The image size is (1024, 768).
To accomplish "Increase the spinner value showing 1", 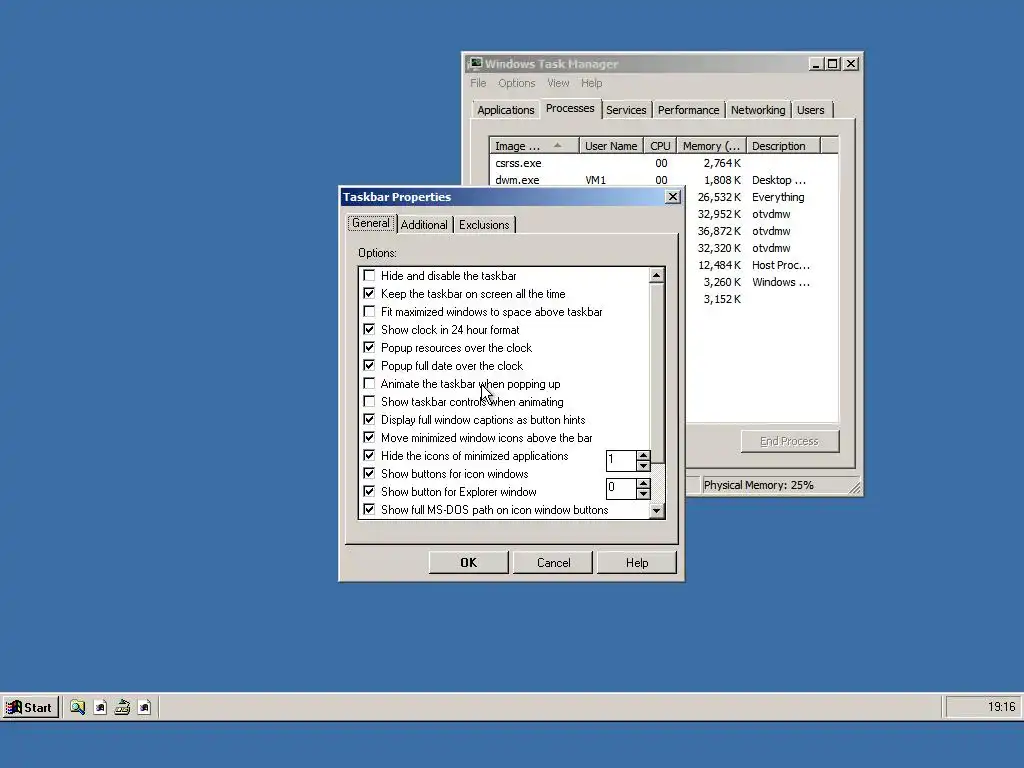I will [643, 456].
